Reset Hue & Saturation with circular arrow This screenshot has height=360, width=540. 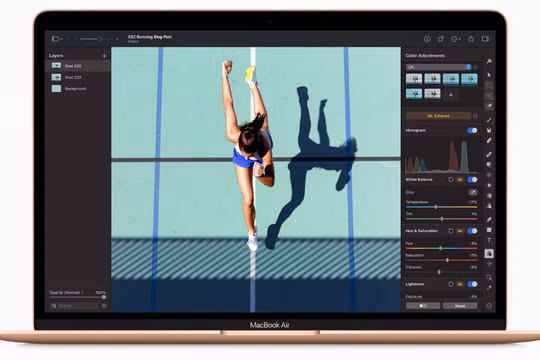click(x=451, y=231)
